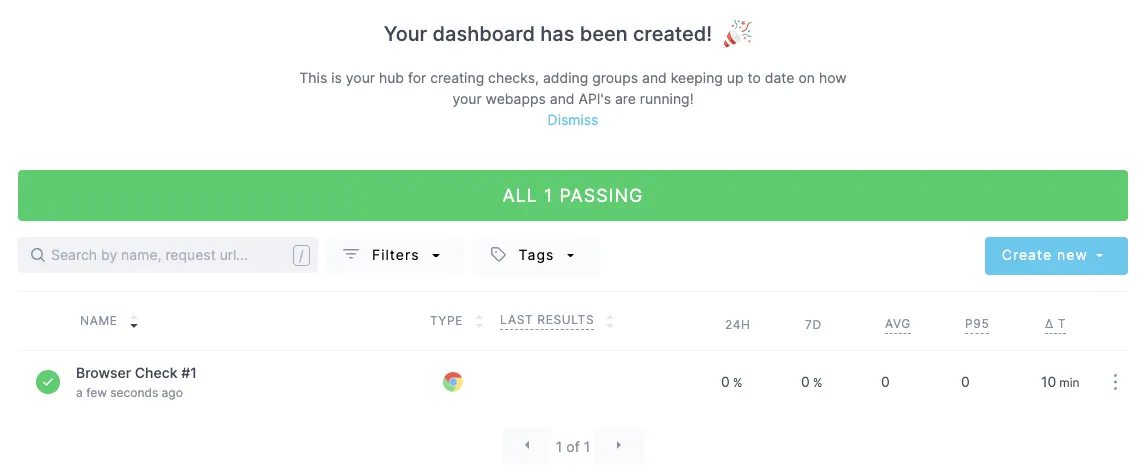Expand the Tags dropdown
Viewport: 1146px width, 475px height.
(536, 255)
